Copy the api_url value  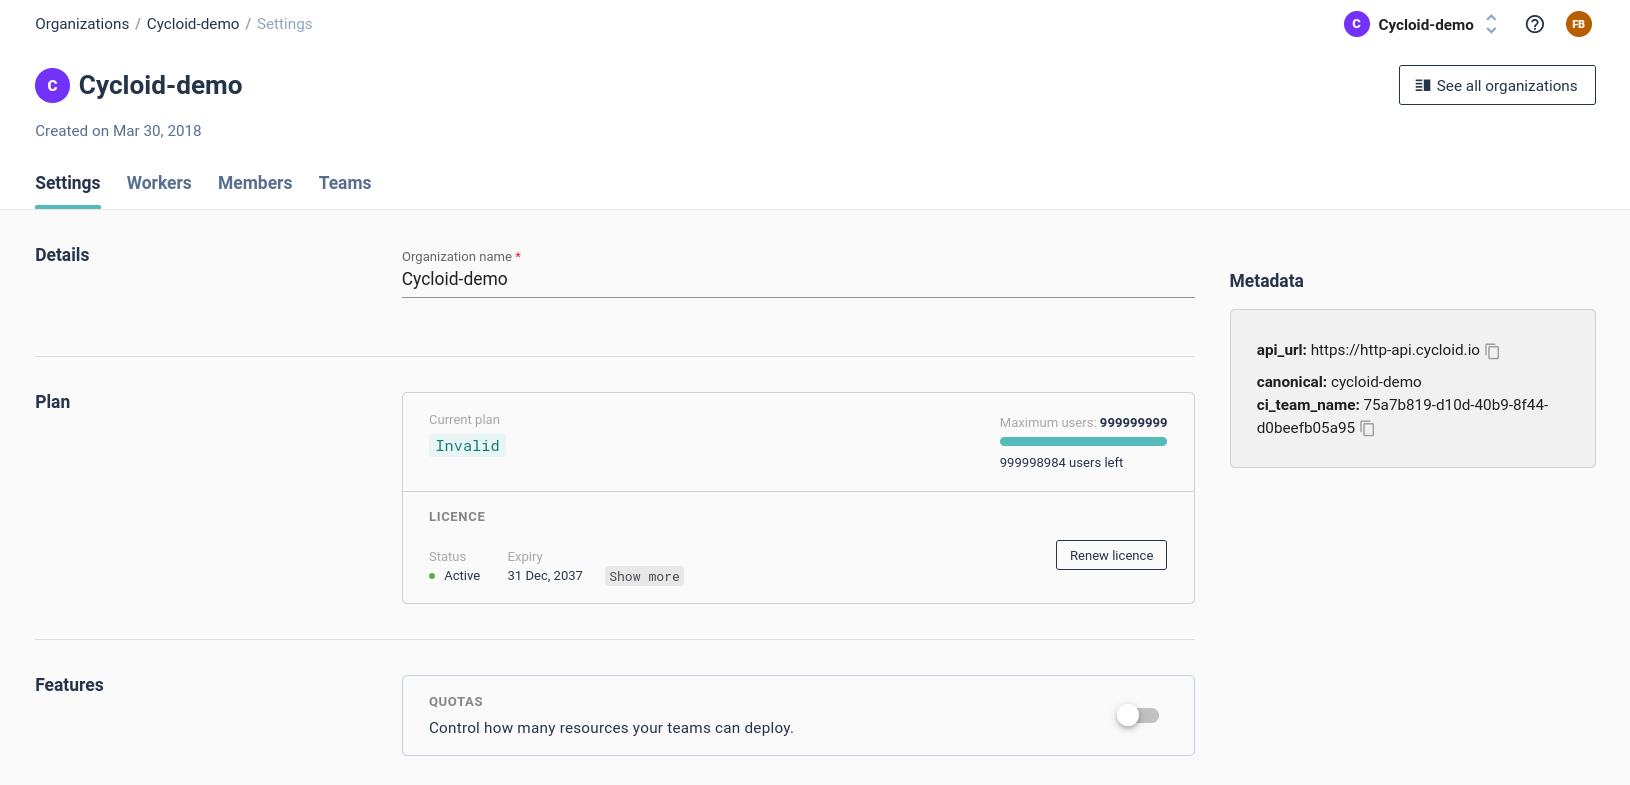pyautogui.click(x=1492, y=351)
